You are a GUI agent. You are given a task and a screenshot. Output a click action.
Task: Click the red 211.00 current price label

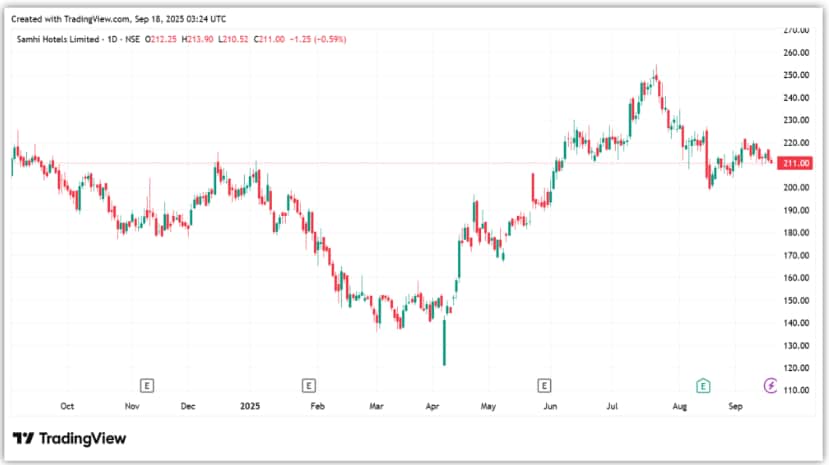pyautogui.click(x=797, y=163)
